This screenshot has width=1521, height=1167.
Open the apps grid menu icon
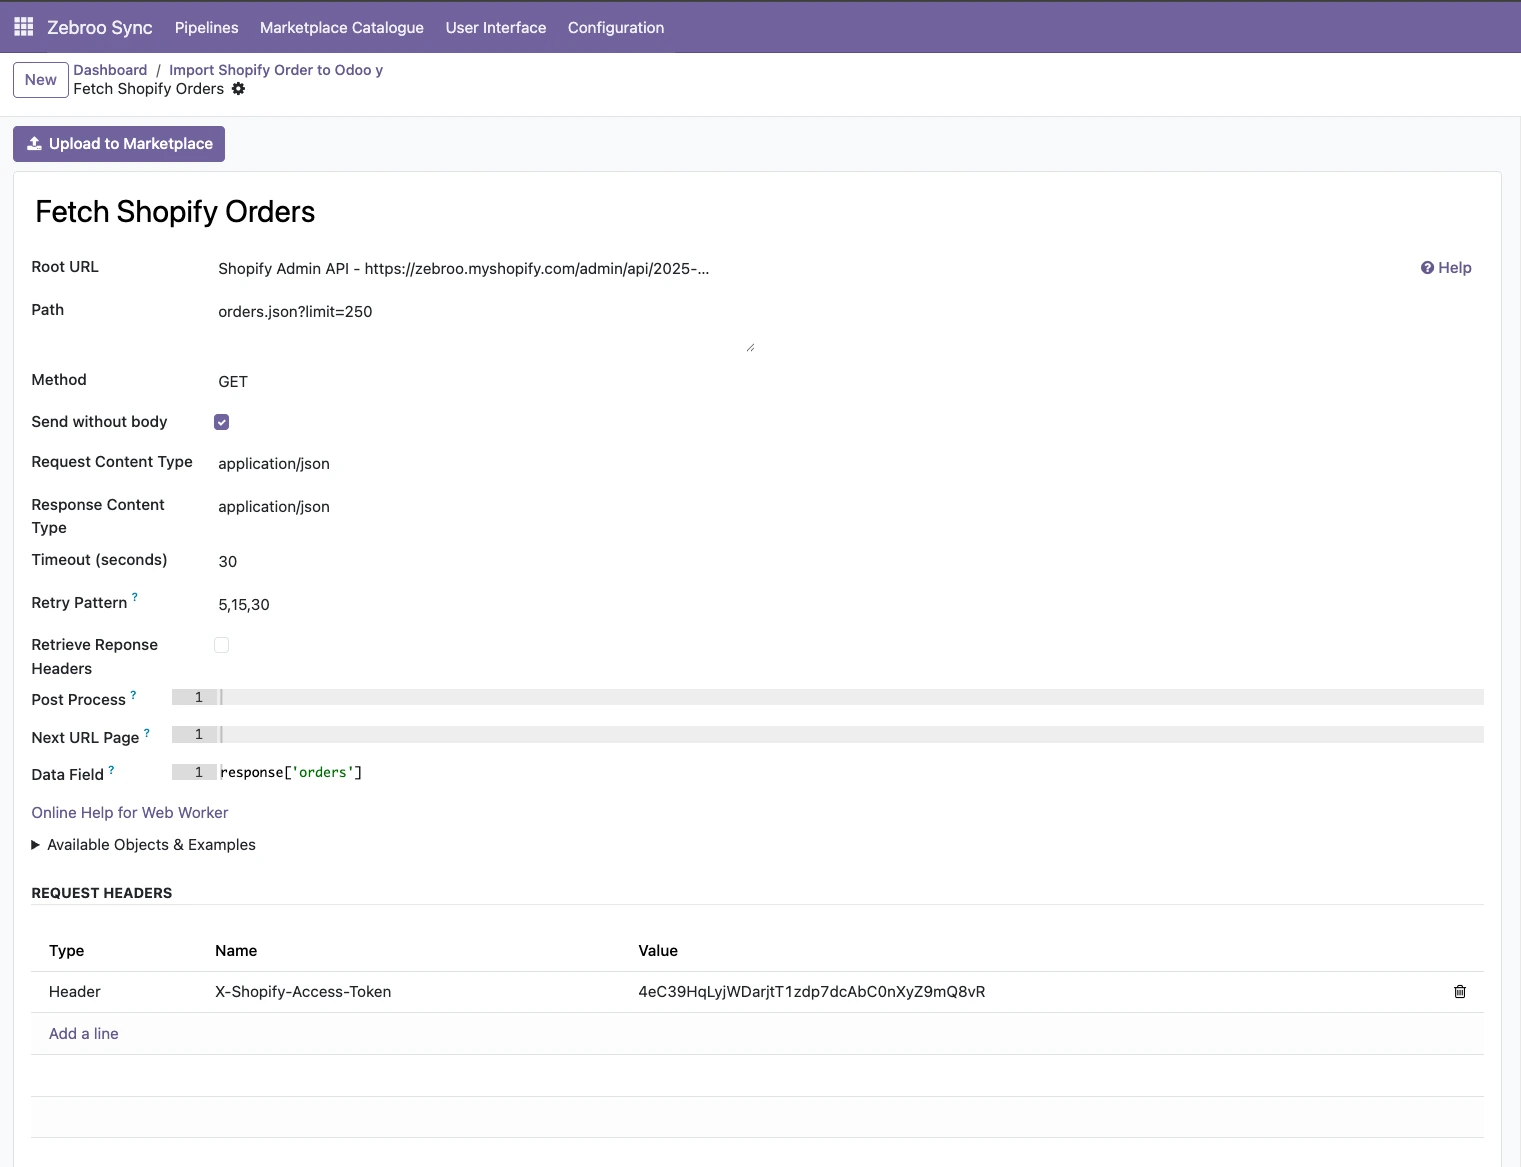[24, 27]
